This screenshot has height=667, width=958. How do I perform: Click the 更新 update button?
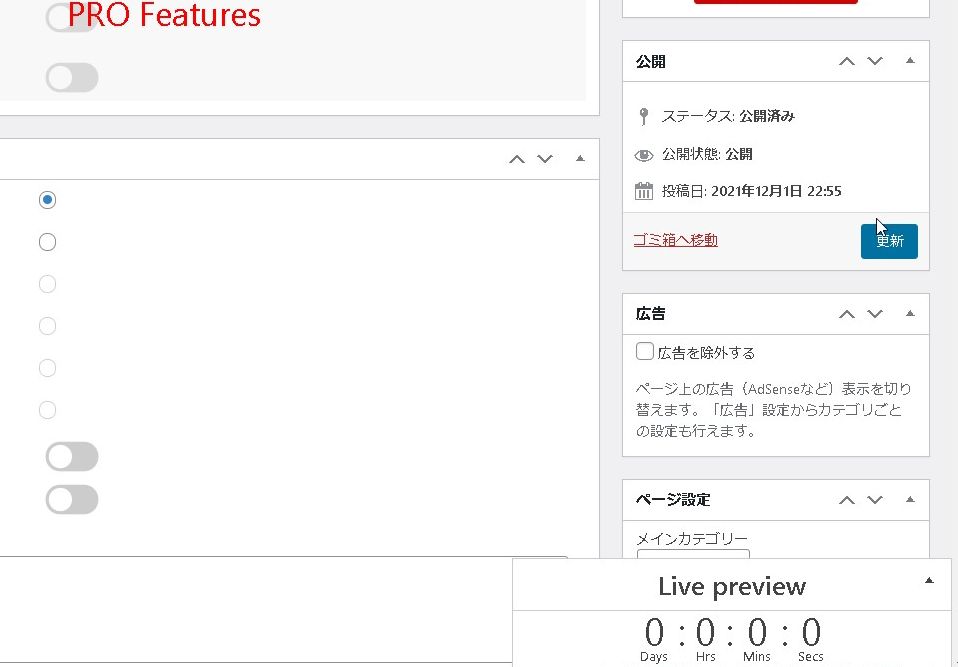pos(888,241)
